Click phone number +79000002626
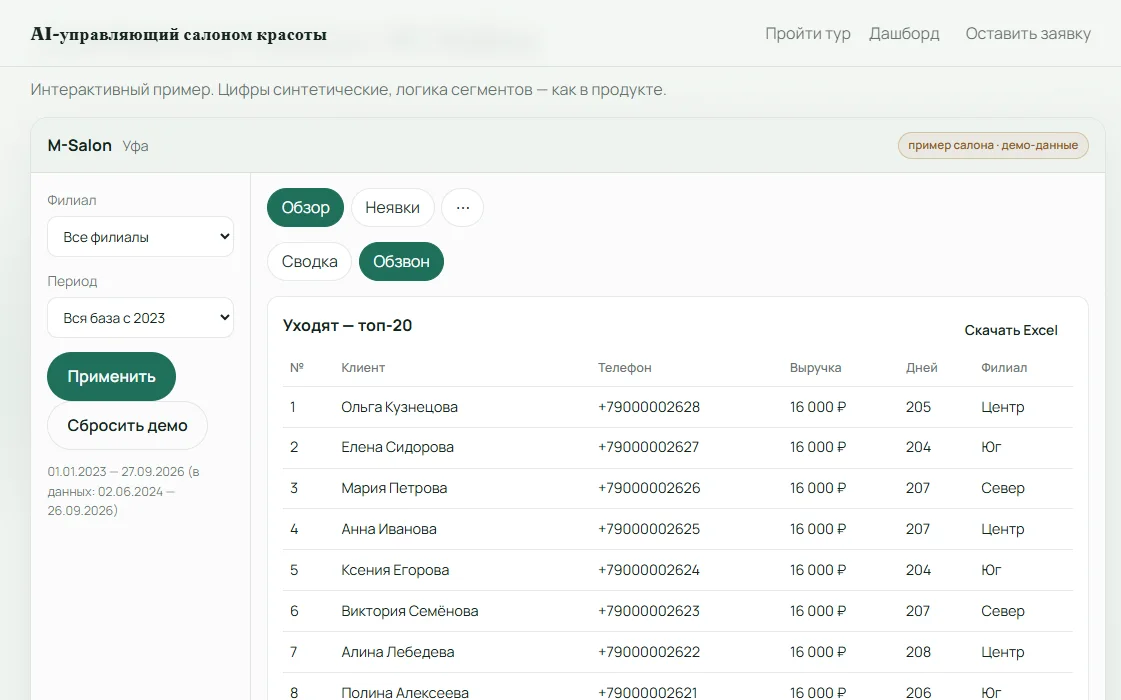Viewport: 1121px width, 700px height. 649,488
